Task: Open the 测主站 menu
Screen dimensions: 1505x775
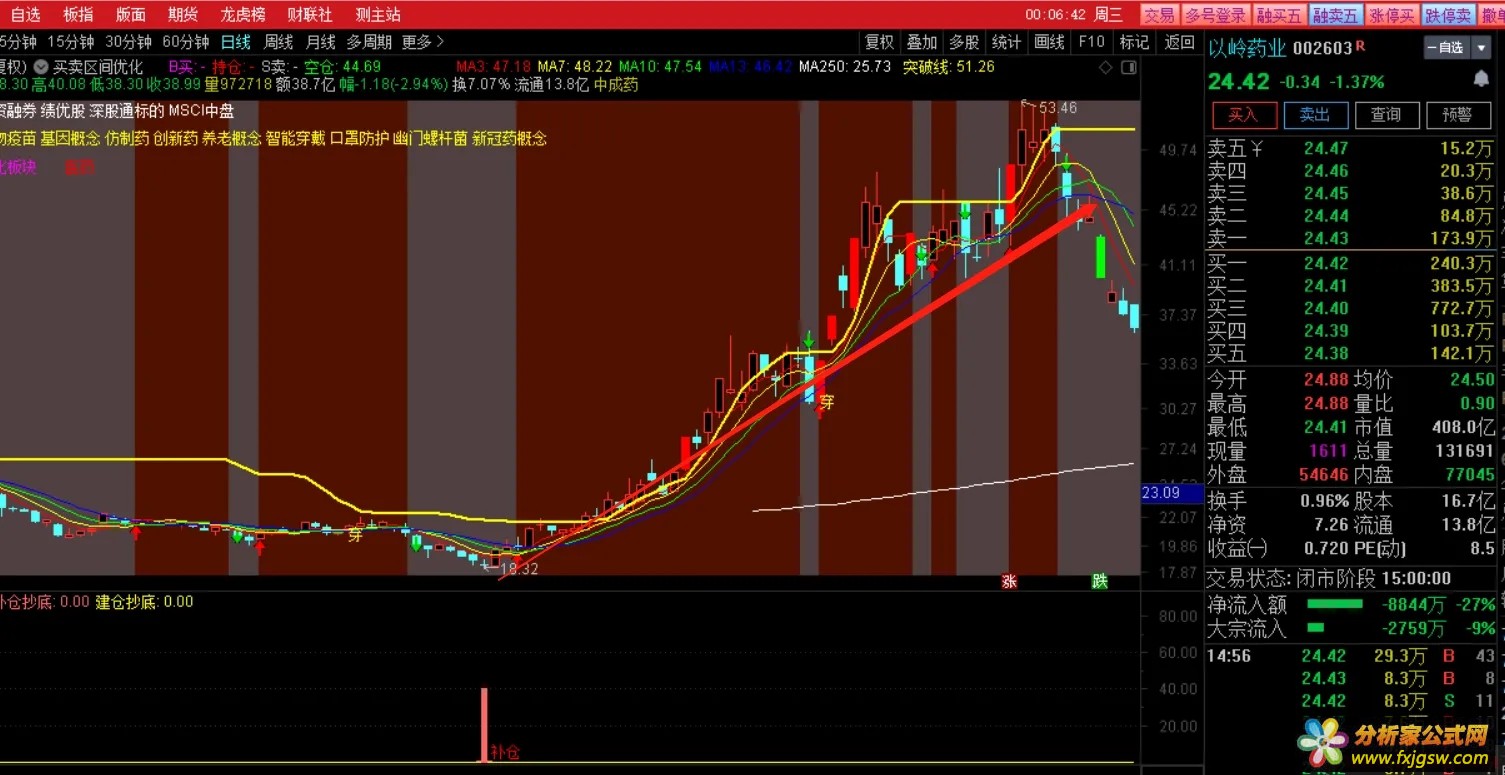Action: pos(378,14)
